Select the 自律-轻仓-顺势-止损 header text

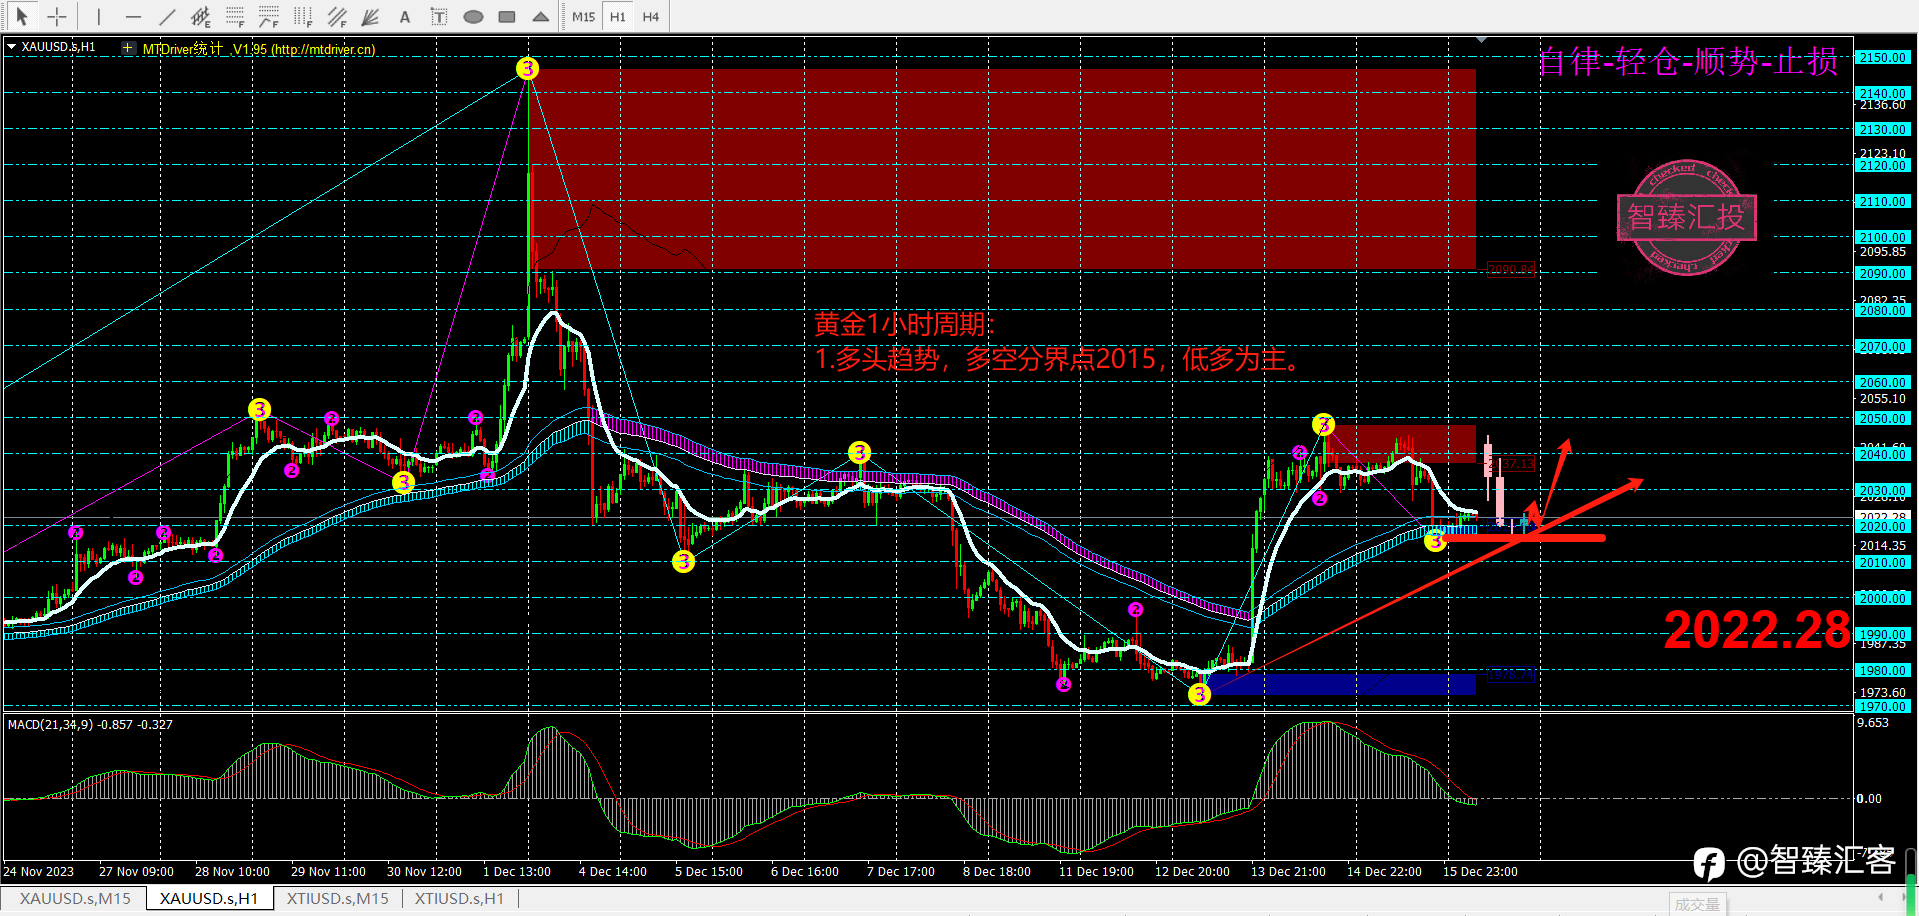pyautogui.click(x=1688, y=62)
